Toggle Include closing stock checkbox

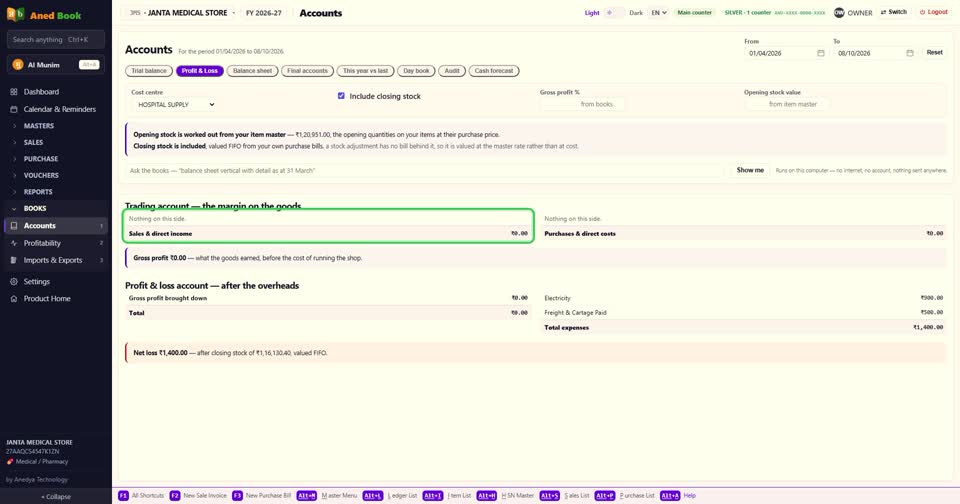pos(341,96)
